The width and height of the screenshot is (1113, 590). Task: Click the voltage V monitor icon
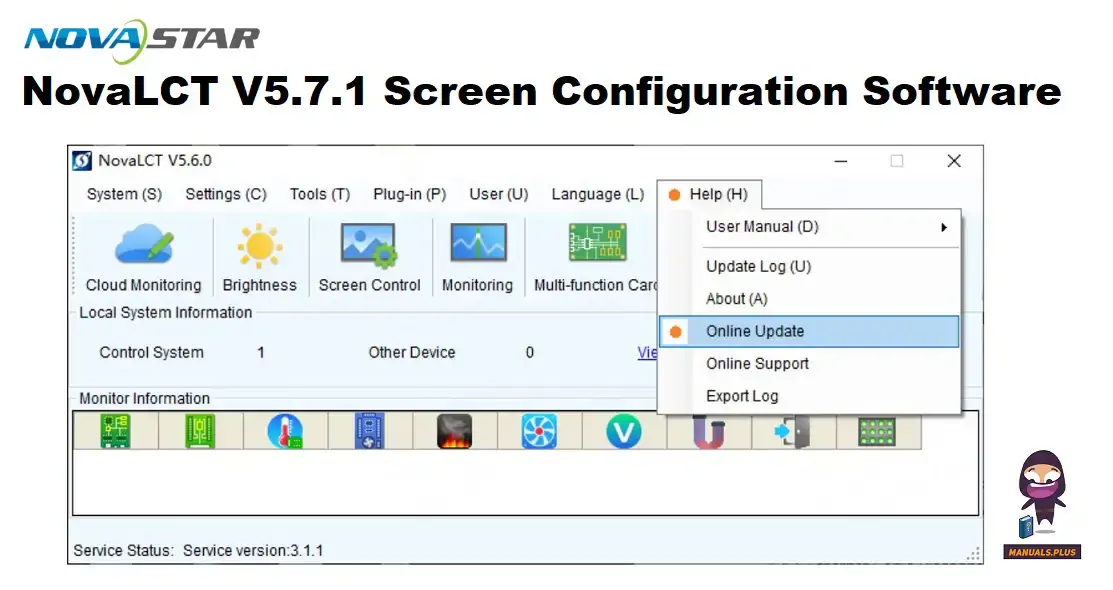(624, 431)
